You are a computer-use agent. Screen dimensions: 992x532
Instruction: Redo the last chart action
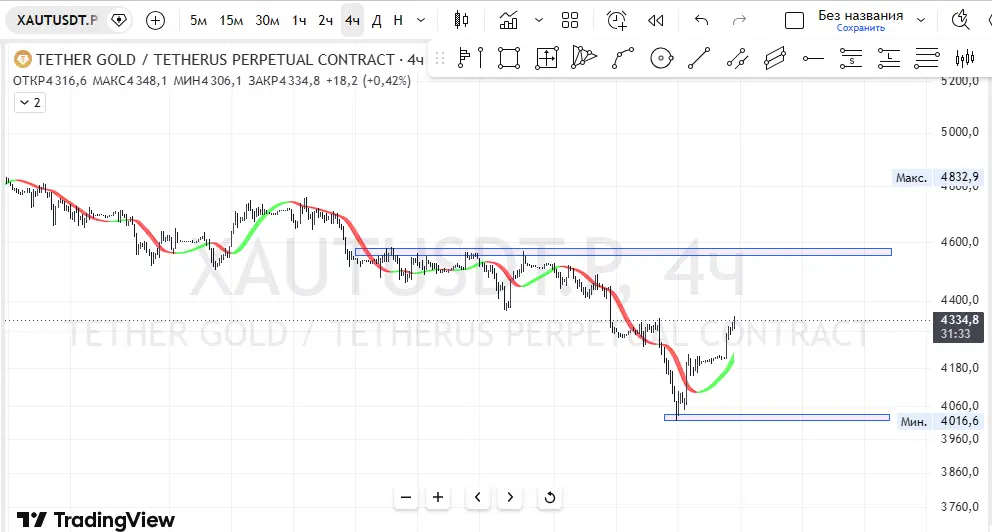739,20
